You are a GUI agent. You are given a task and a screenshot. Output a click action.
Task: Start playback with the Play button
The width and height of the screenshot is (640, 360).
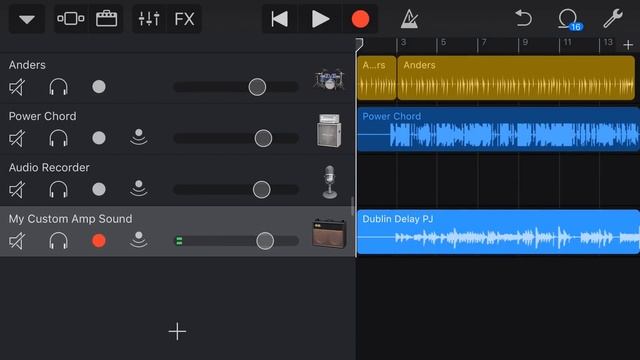click(x=320, y=19)
